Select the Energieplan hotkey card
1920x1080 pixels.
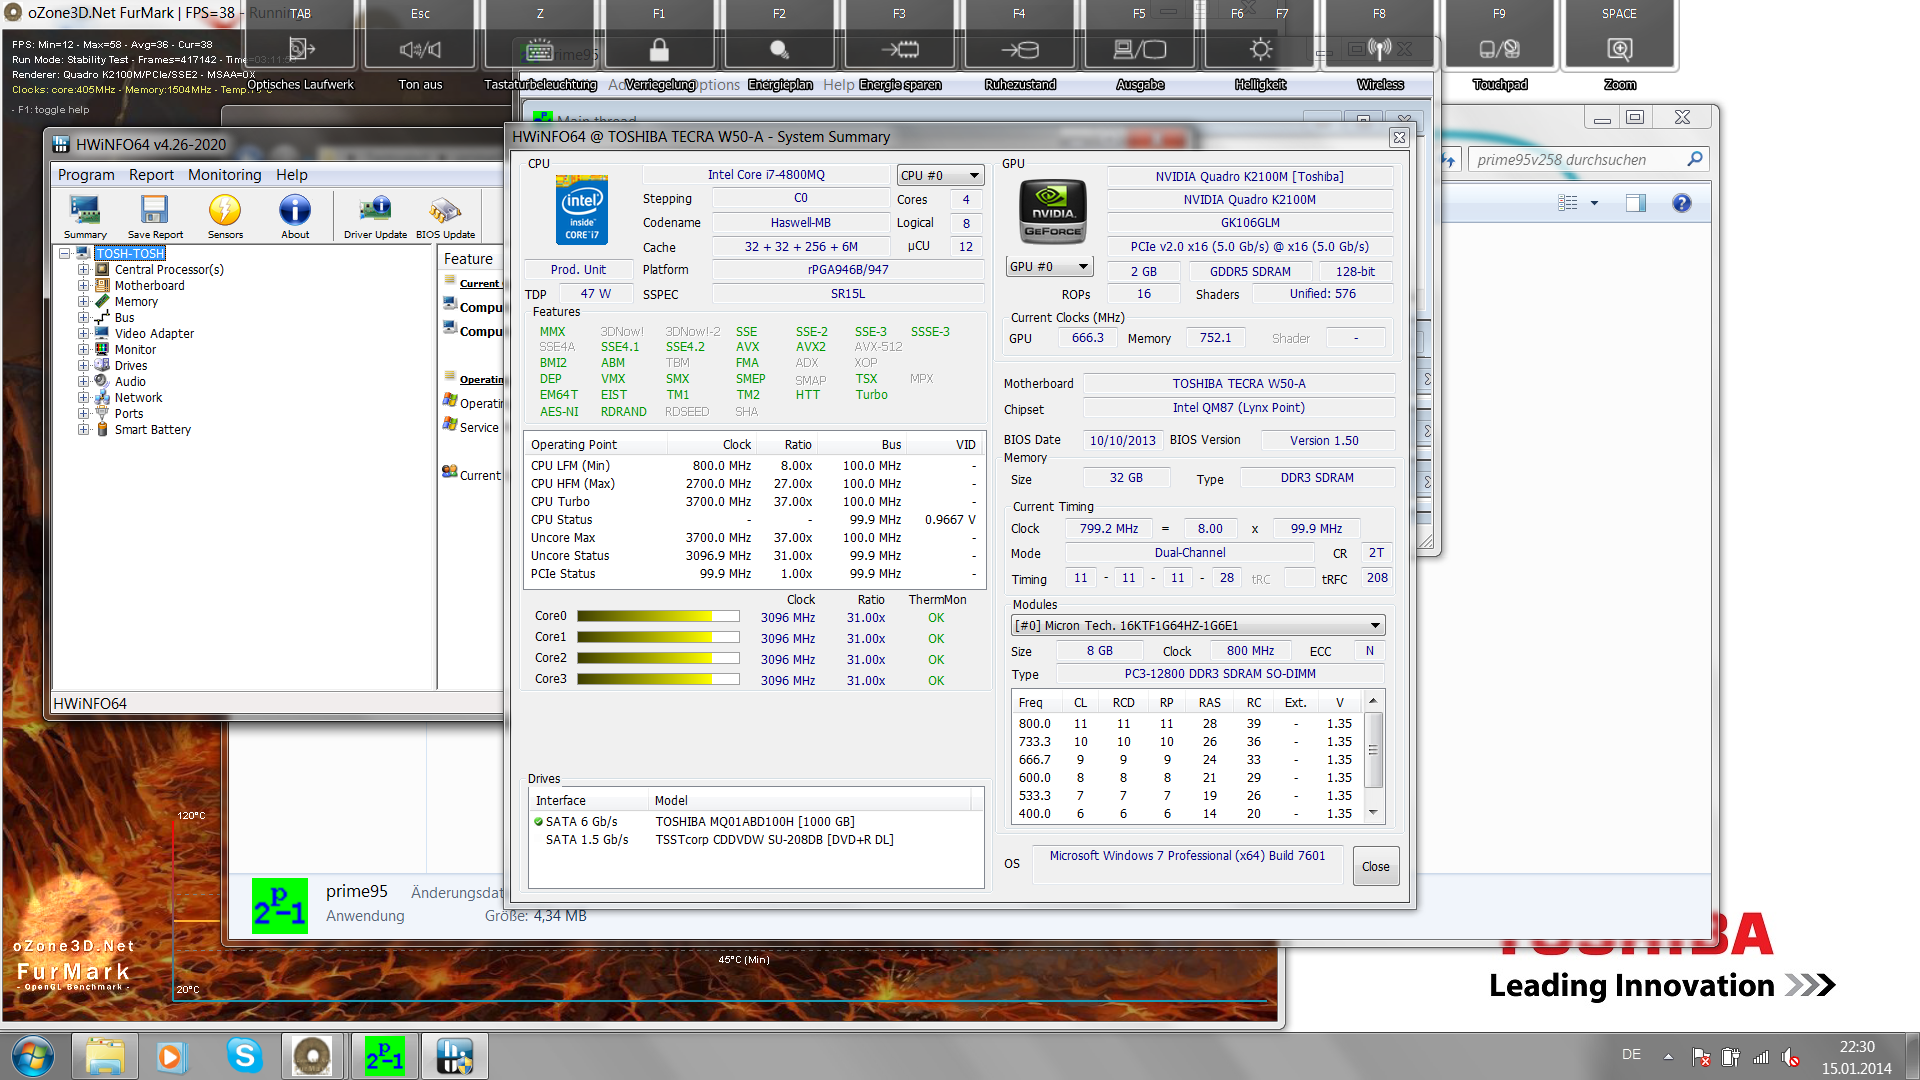pyautogui.click(x=779, y=47)
